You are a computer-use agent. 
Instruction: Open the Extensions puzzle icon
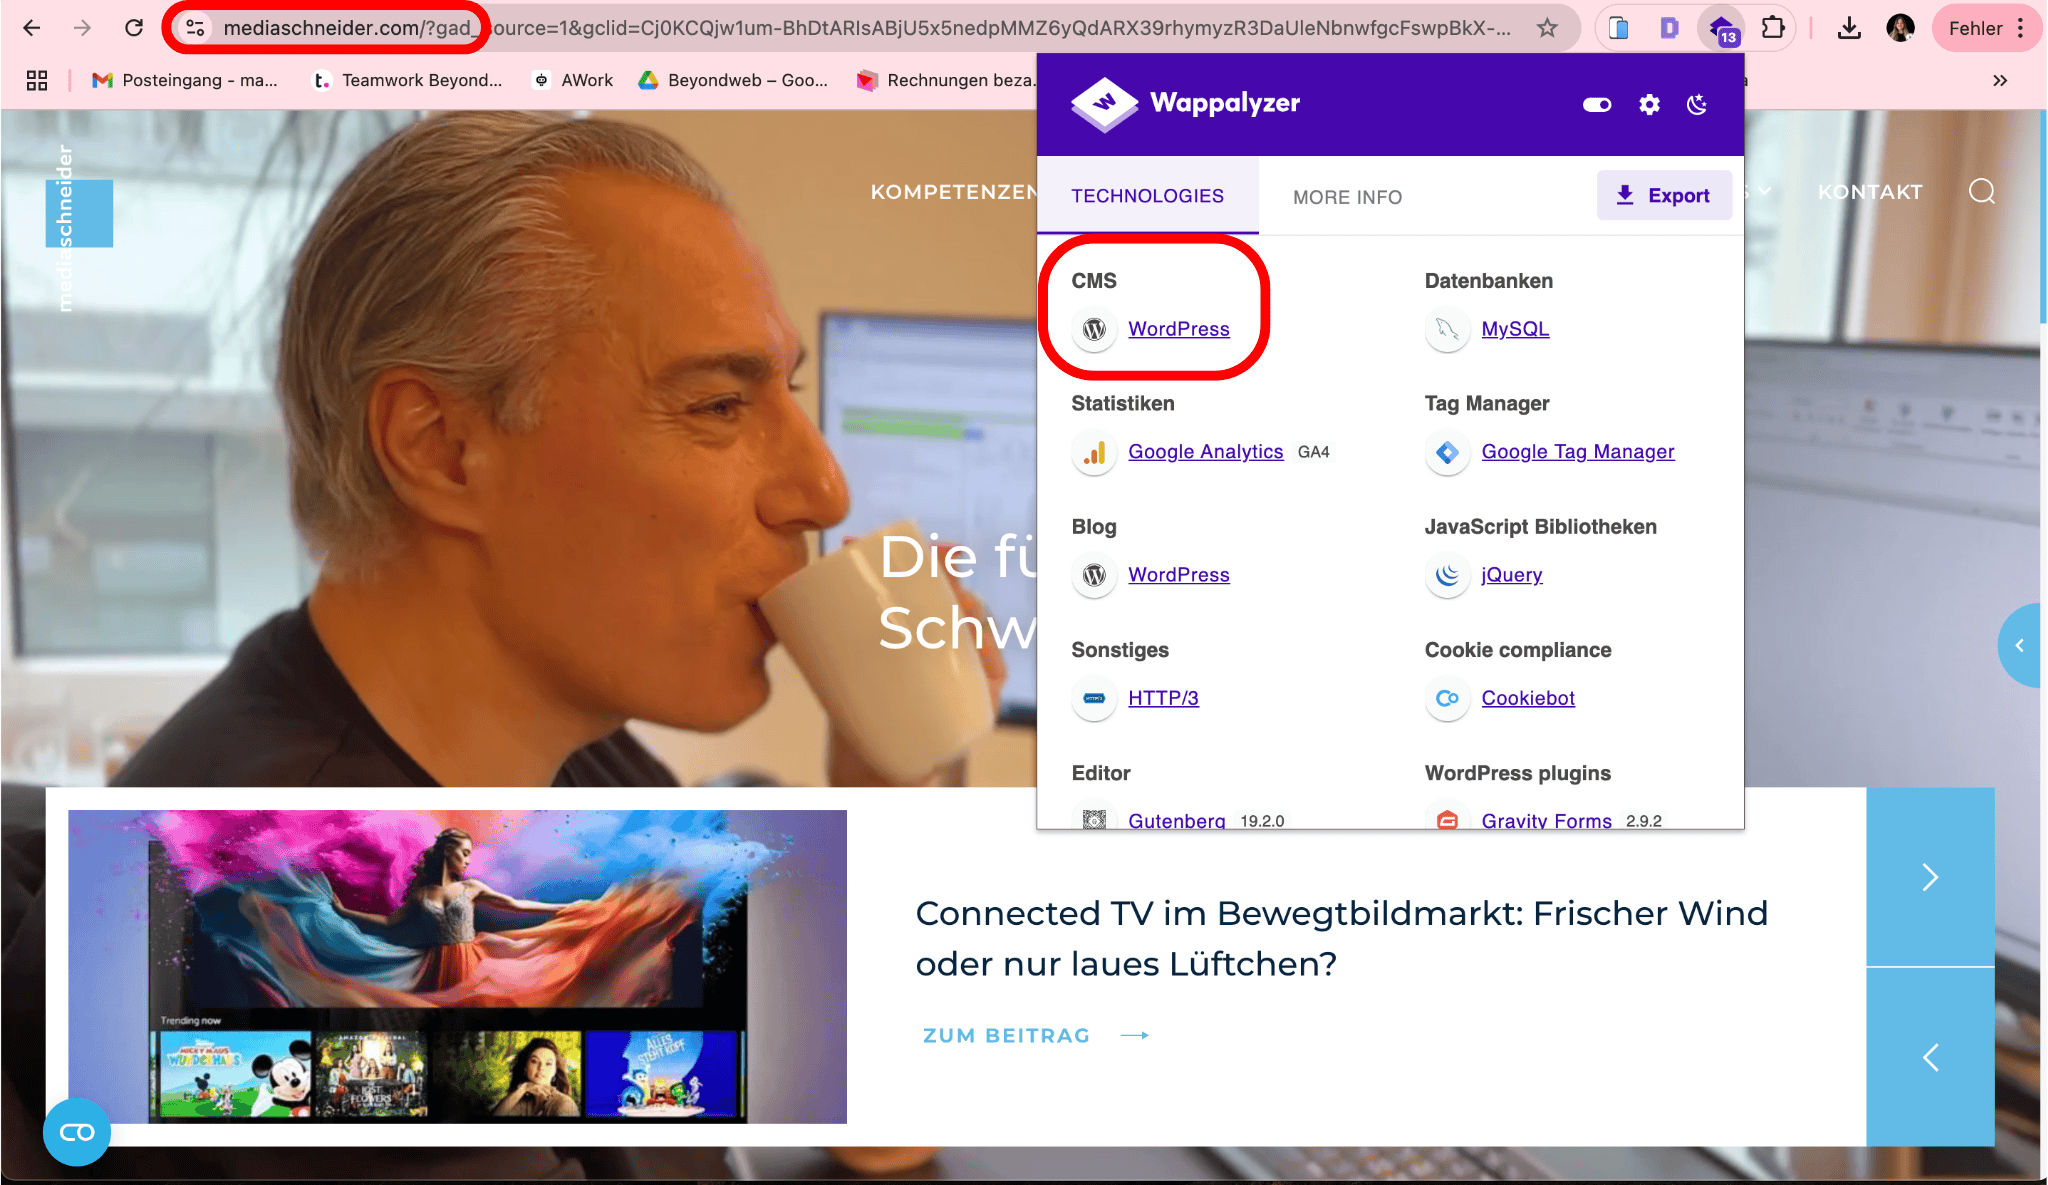[1773, 28]
